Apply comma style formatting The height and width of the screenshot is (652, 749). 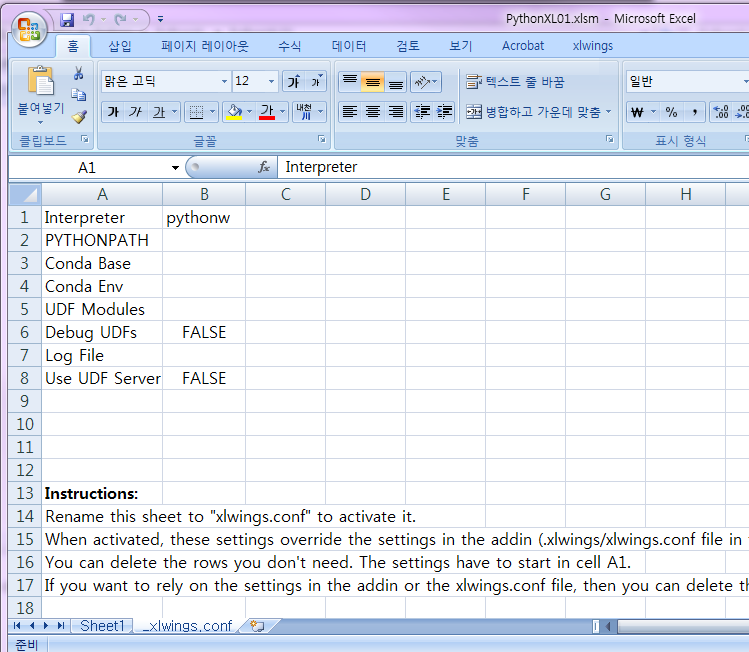695,112
